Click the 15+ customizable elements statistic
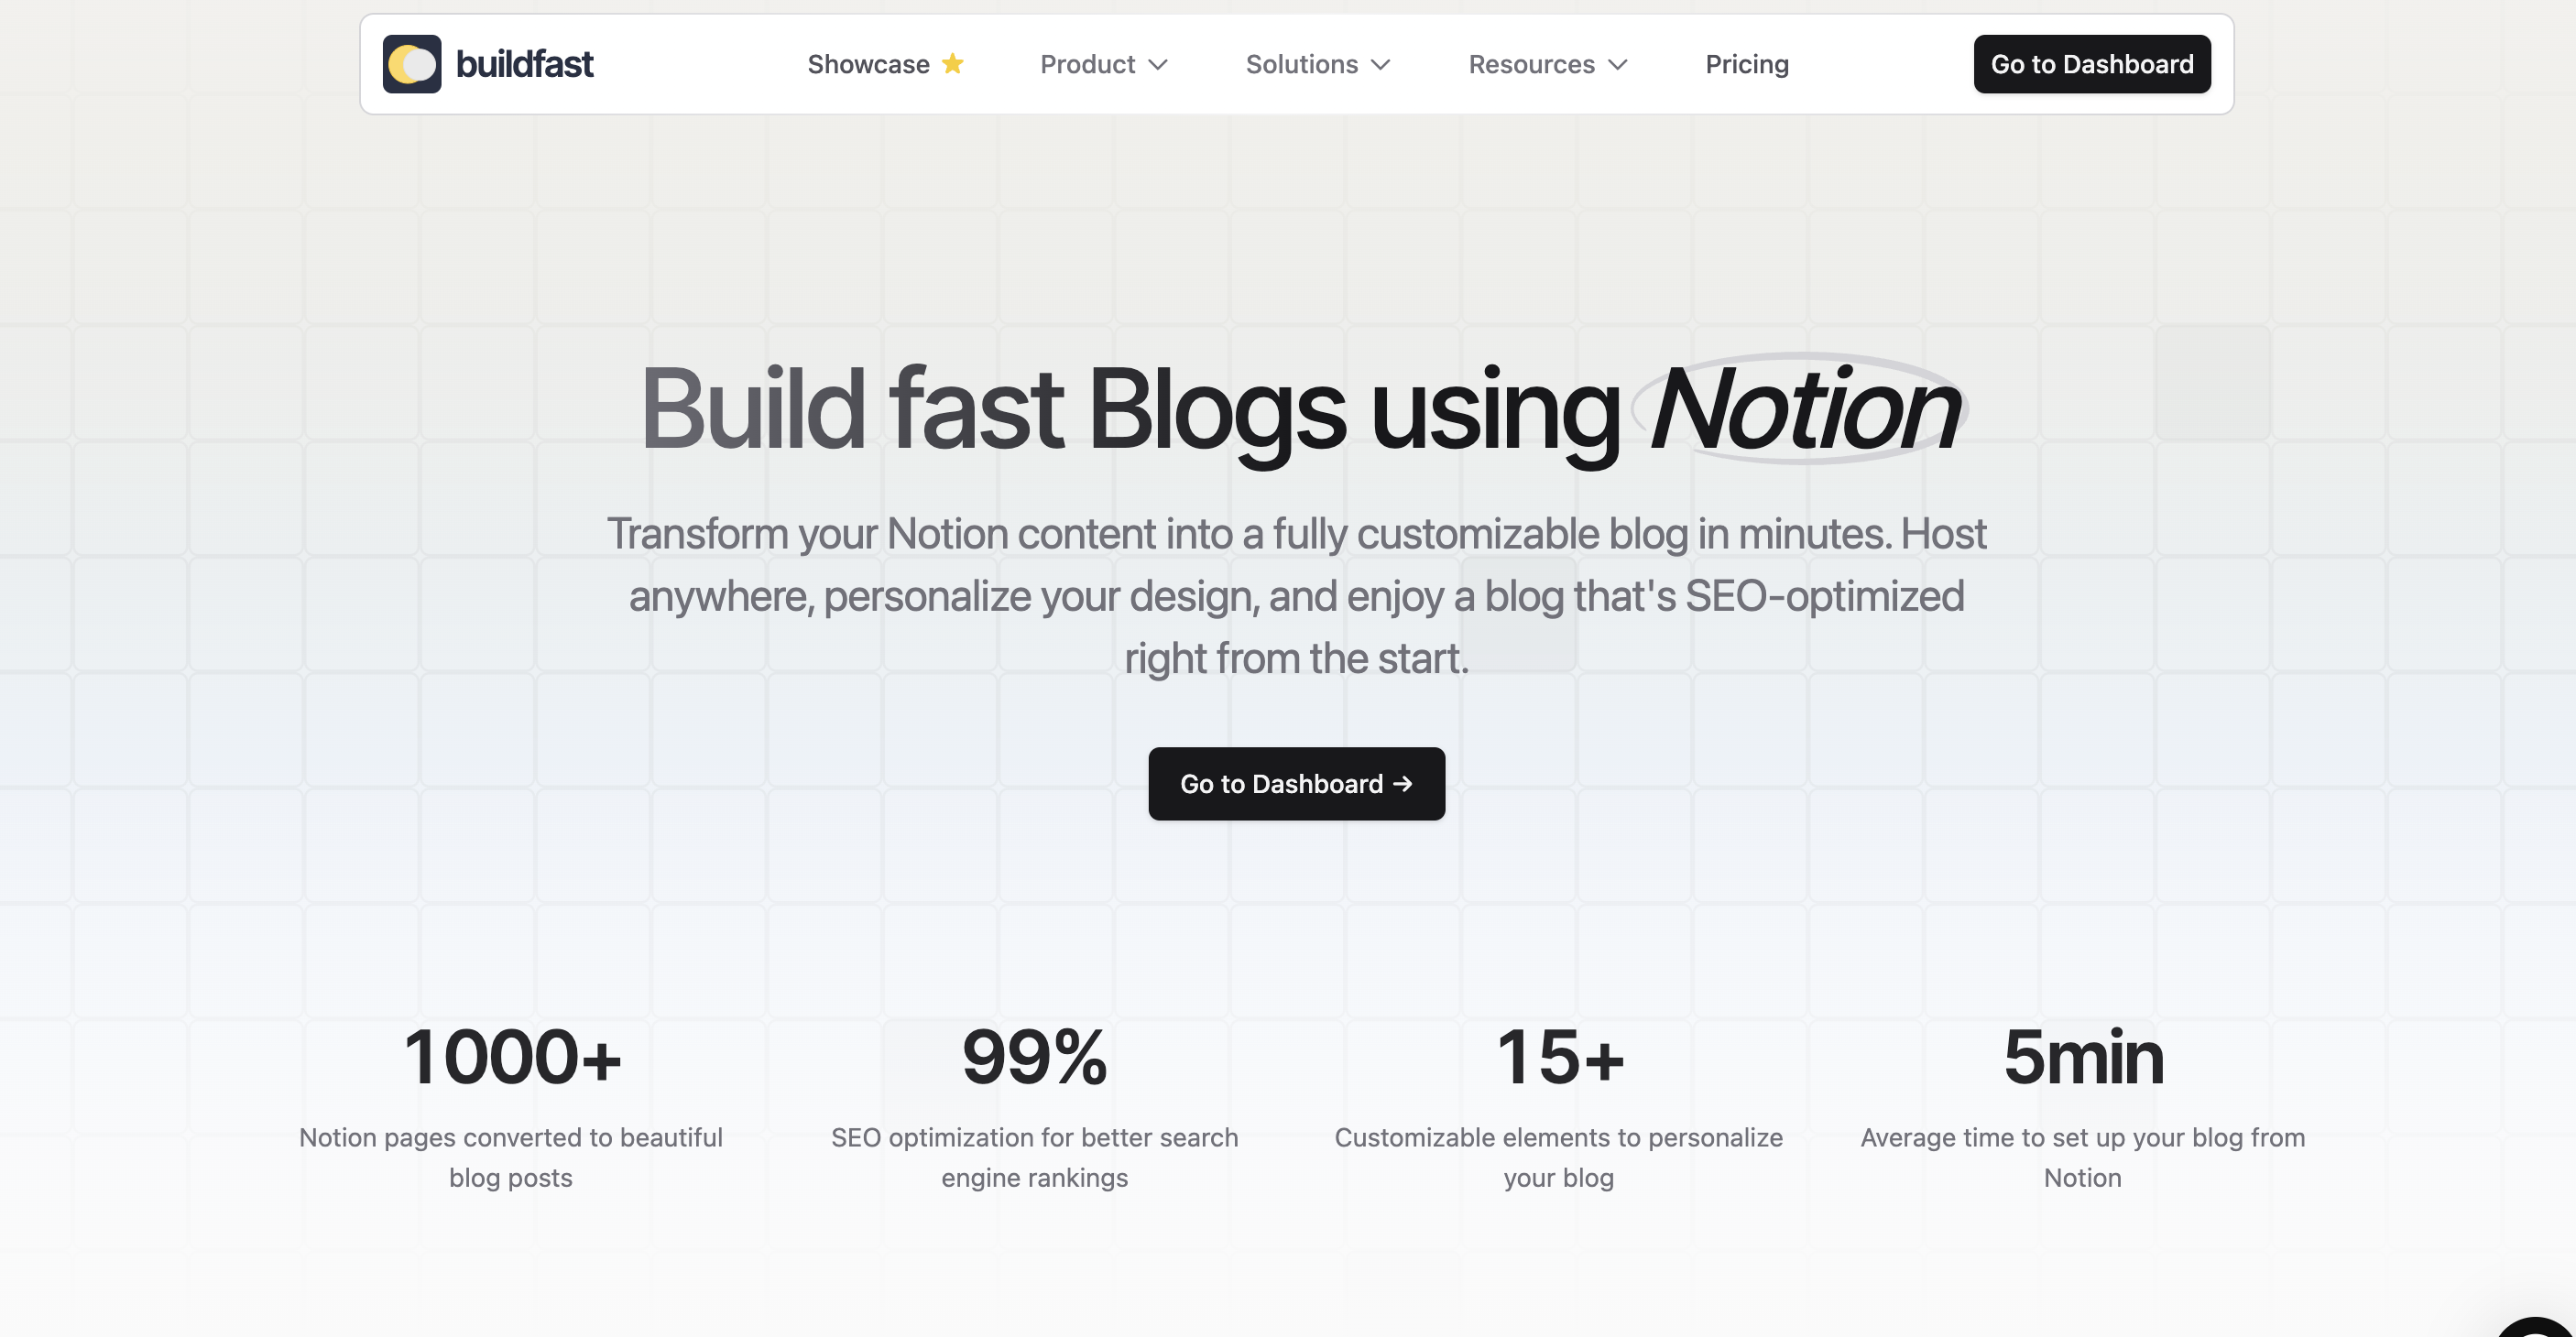2576x1337 pixels. pyautogui.click(x=1558, y=1057)
